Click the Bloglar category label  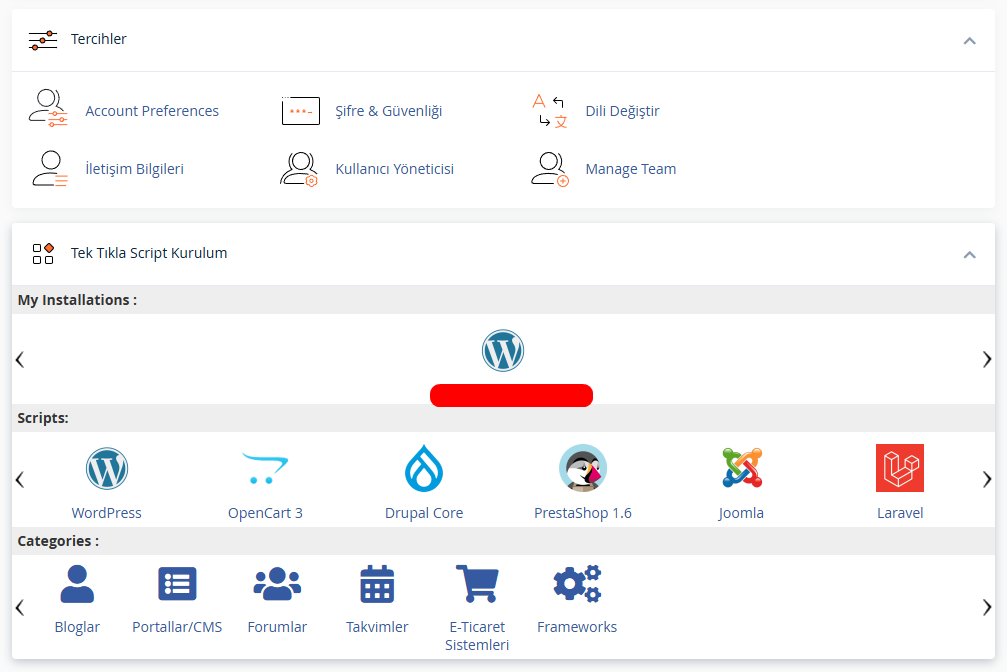[x=77, y=627]
